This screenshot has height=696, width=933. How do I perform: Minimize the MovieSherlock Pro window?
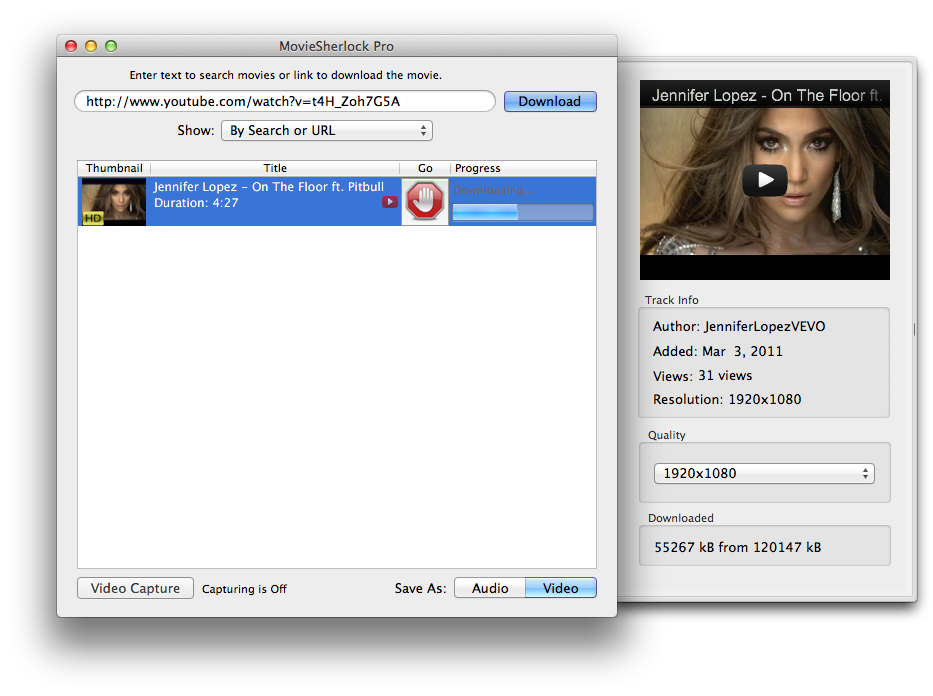(x=91, y=46)
